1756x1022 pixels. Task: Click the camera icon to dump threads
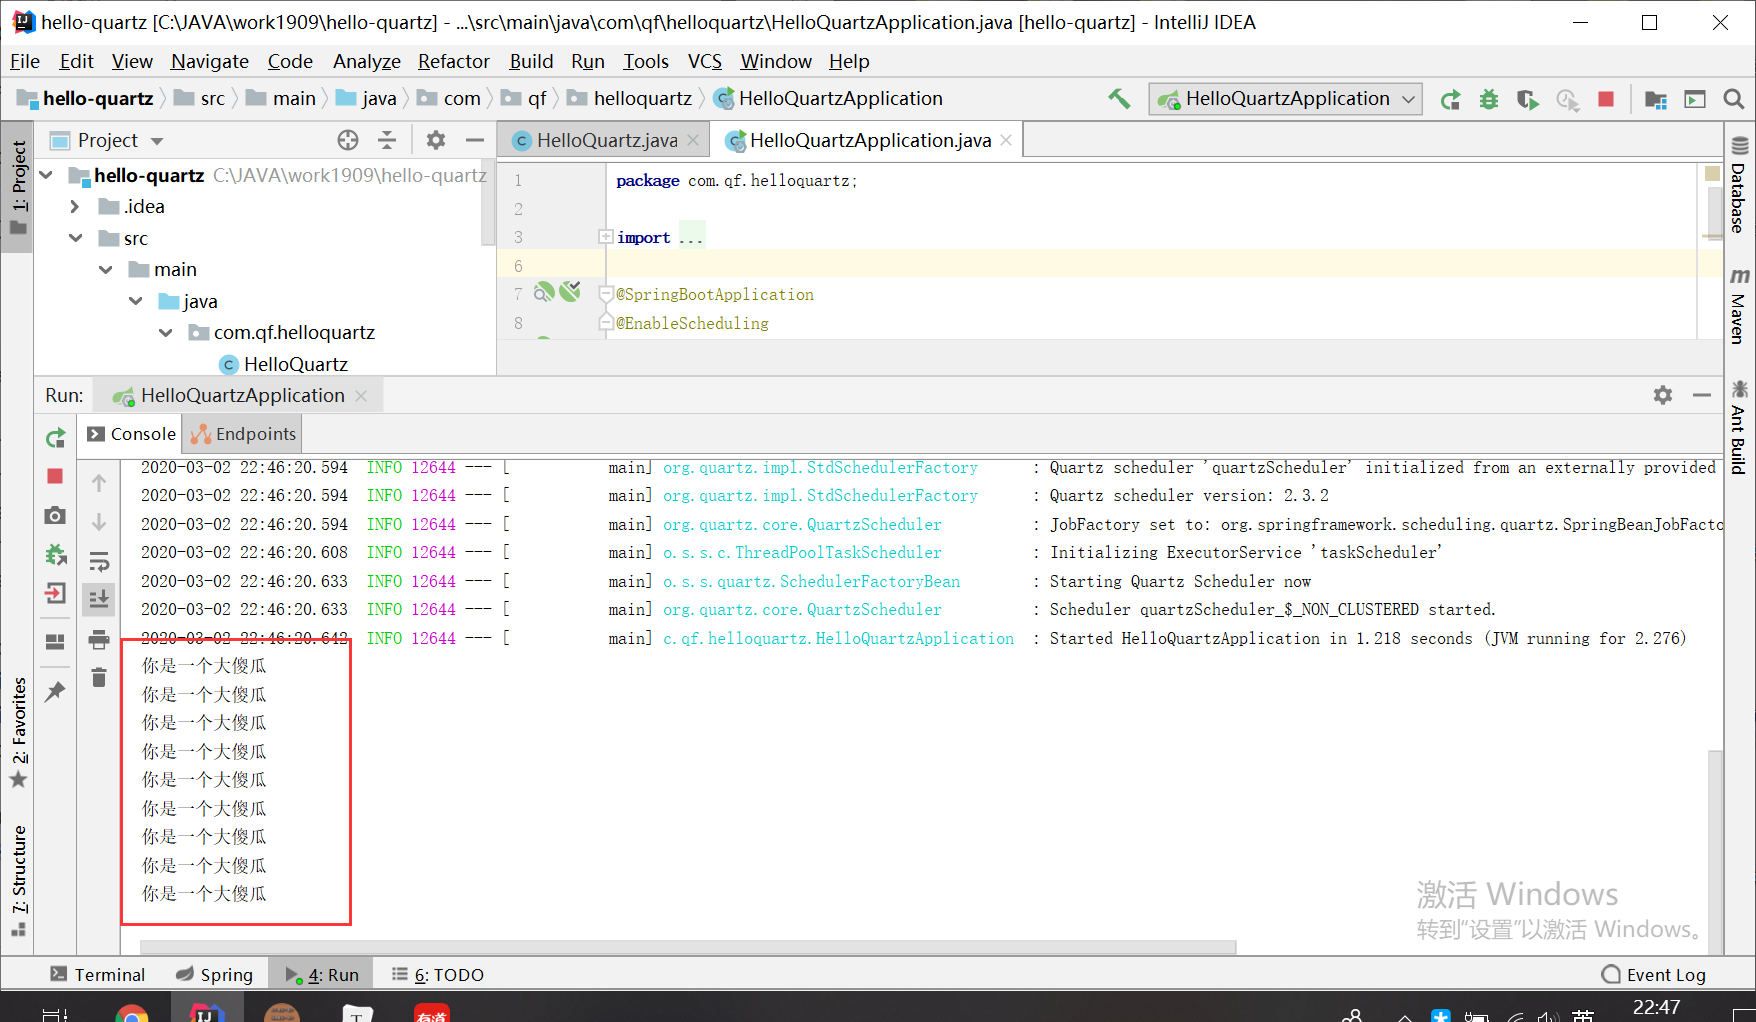click(x=56, y=515)
